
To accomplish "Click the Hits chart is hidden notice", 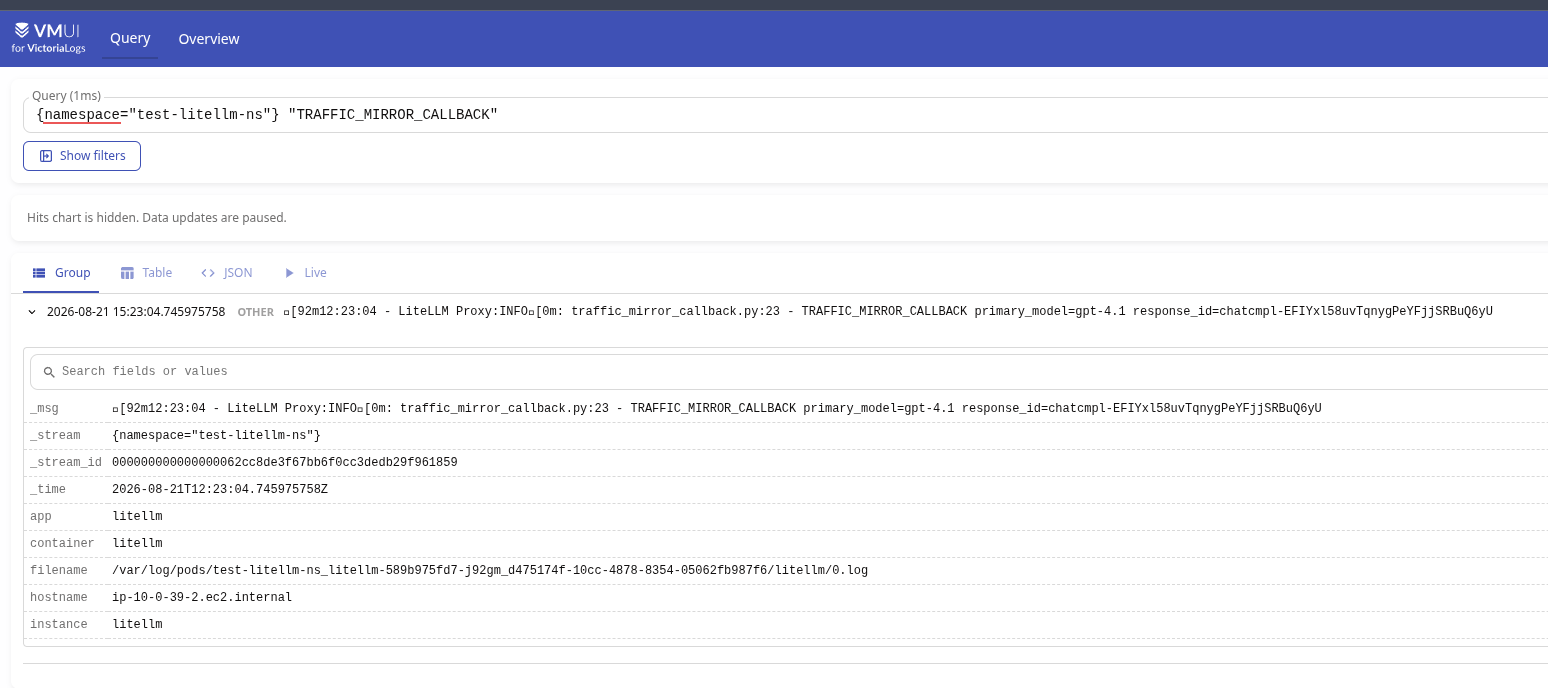I will click(157, 217).
